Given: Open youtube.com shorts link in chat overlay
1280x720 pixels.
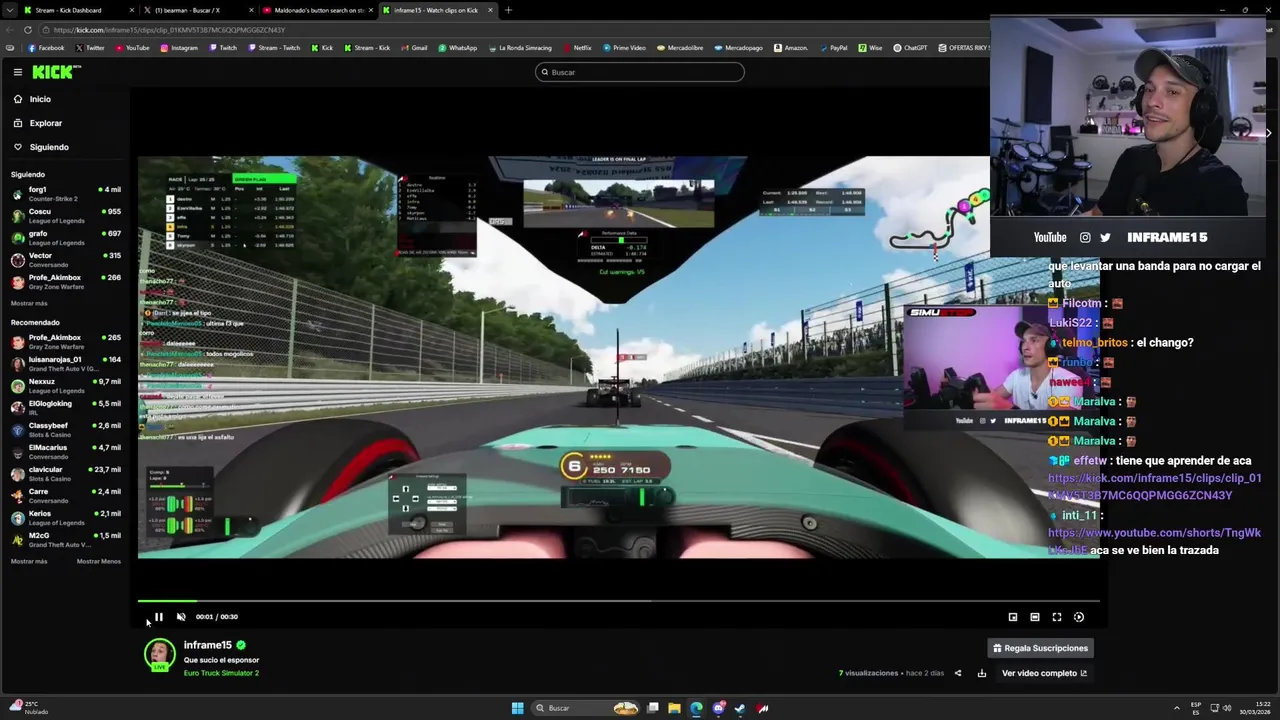Looking at the screenshot, I should 1154,541.
